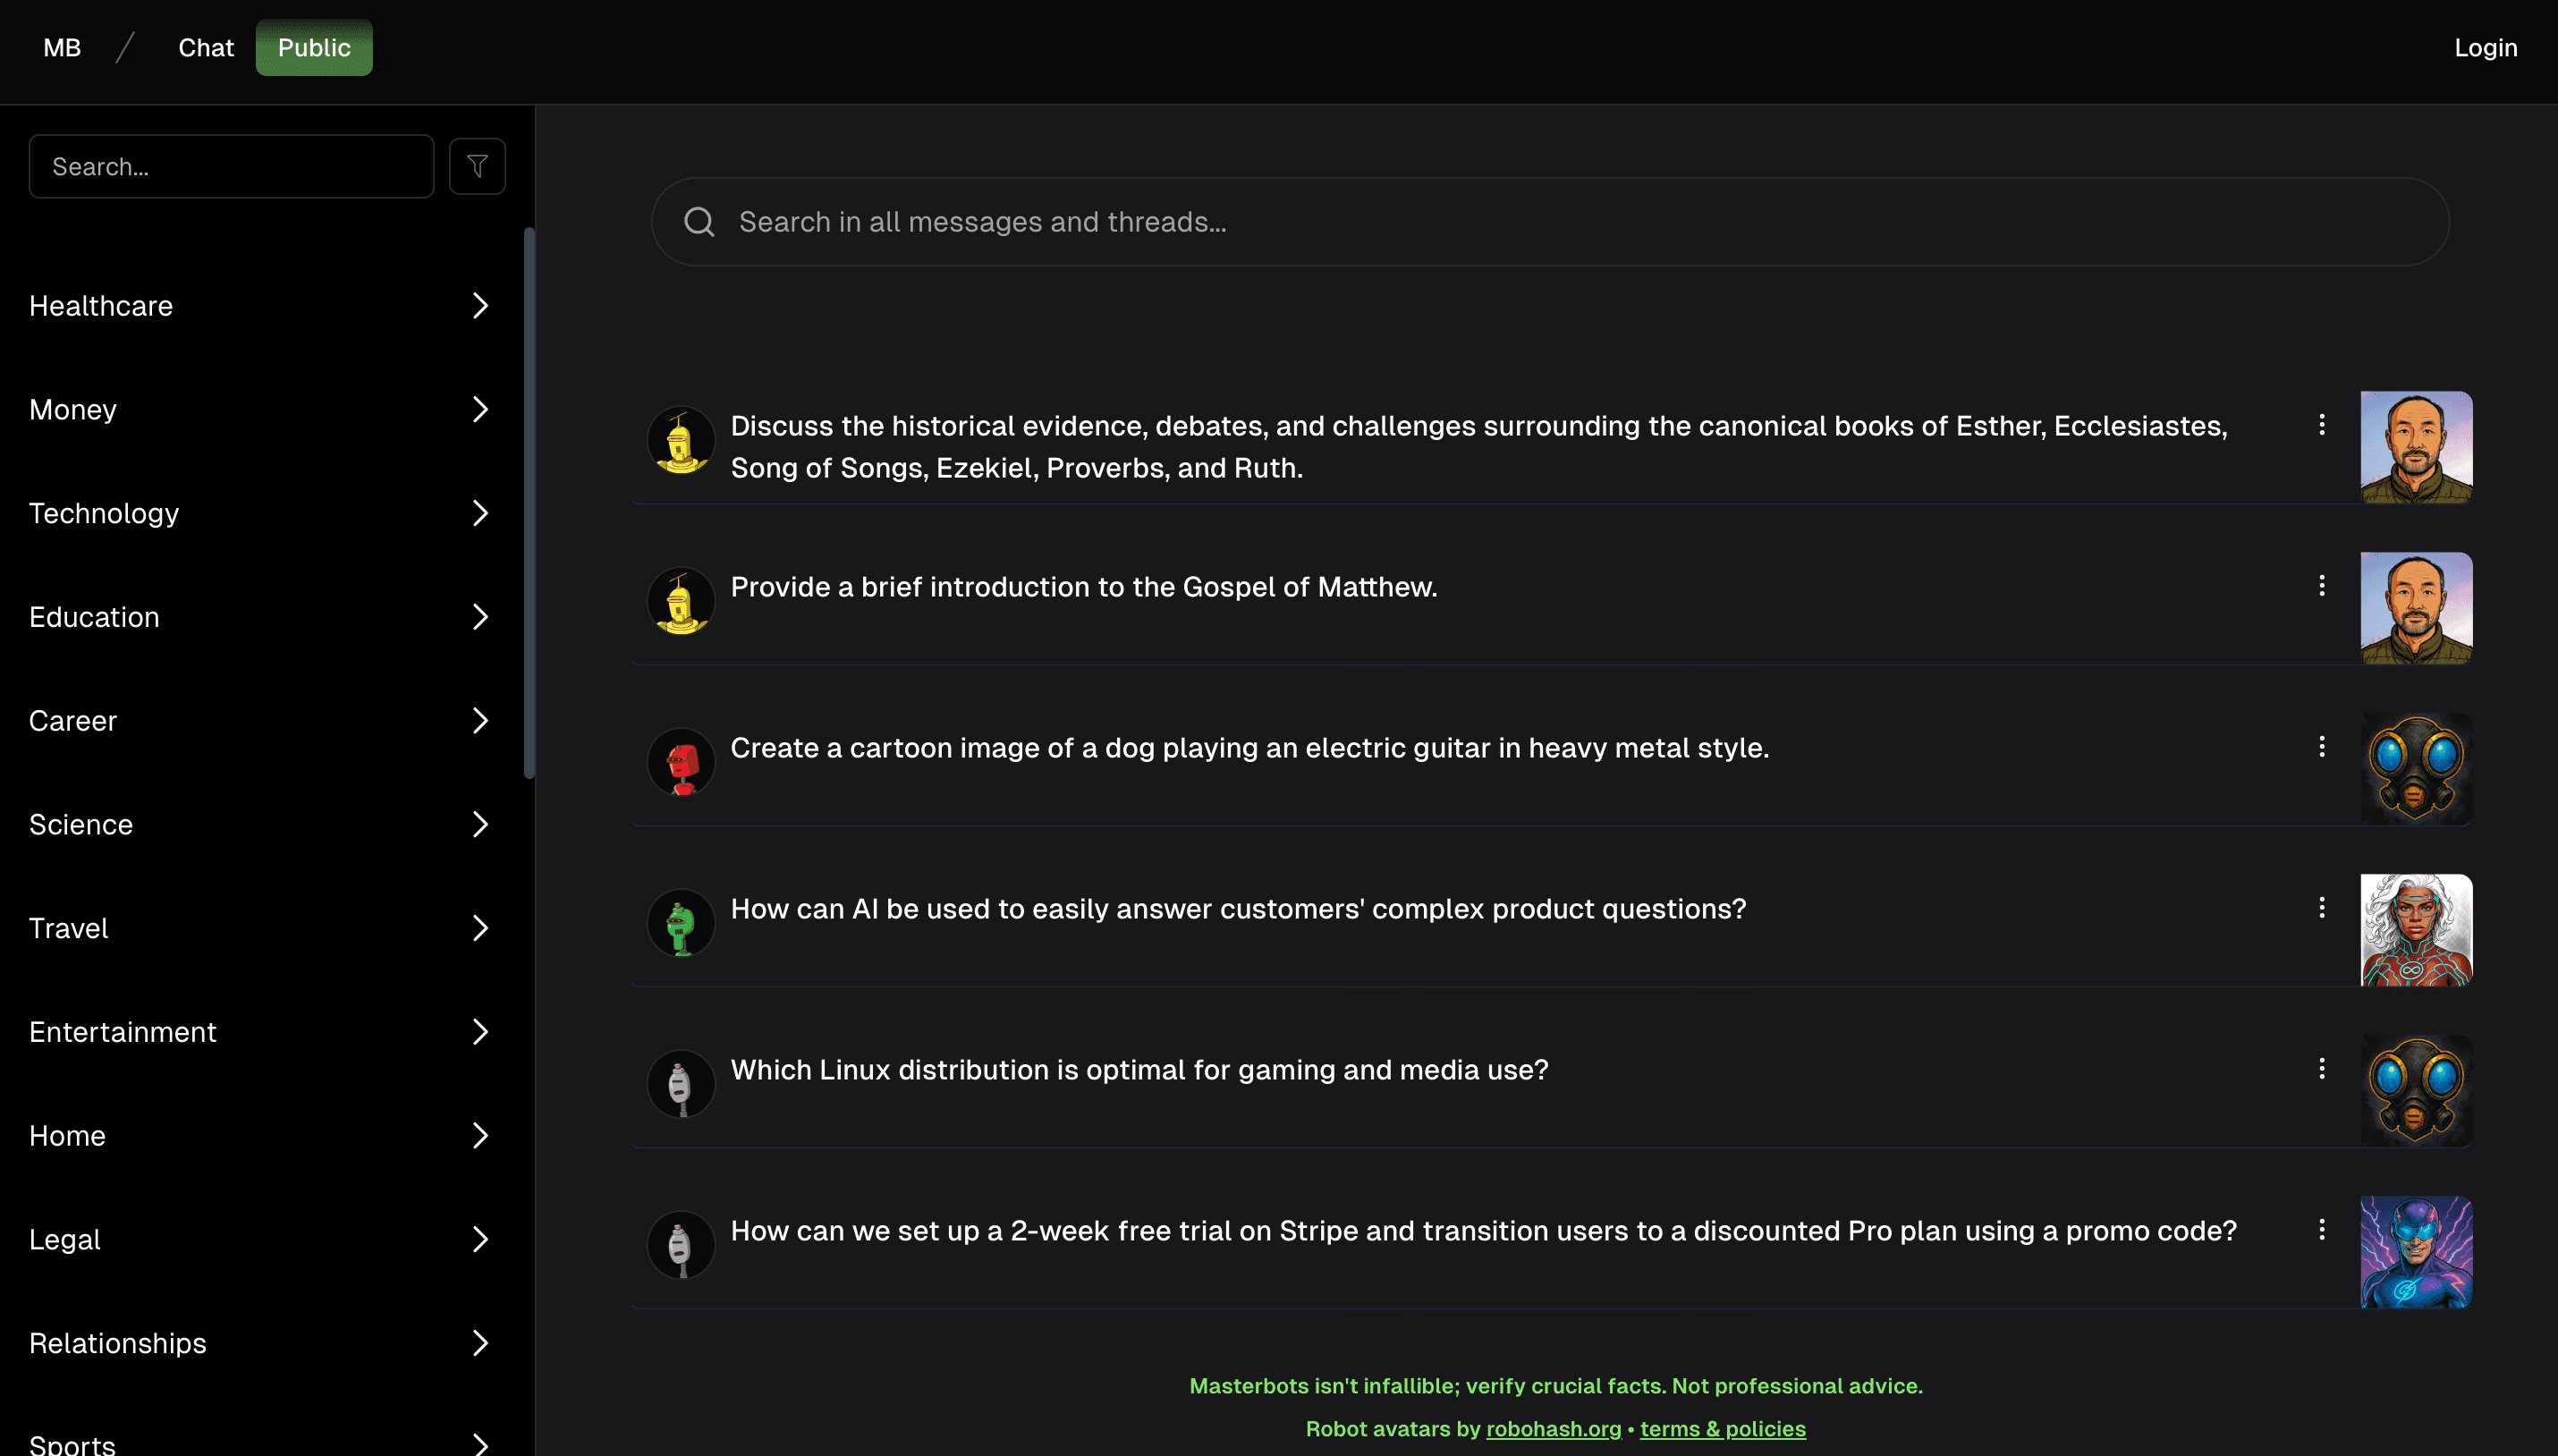This screenshot has width=2558, height=1456.
Task: Click the yellow robot avatar beside the Esther discussion
Action: click(681, 441)
